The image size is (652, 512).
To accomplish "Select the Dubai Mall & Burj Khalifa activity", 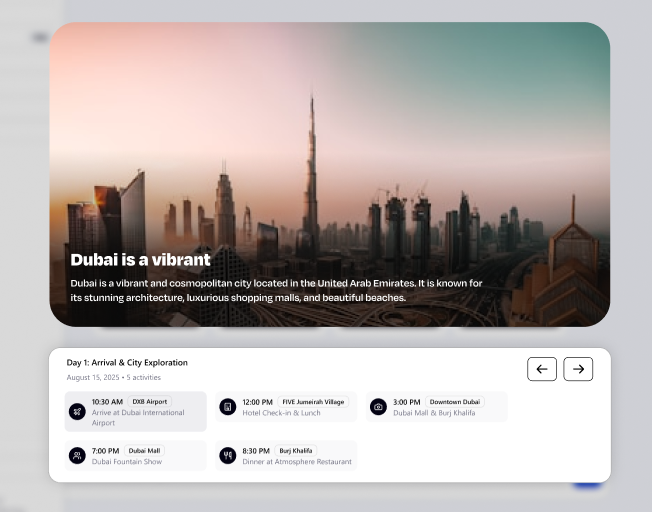I will tap(437, 407).
